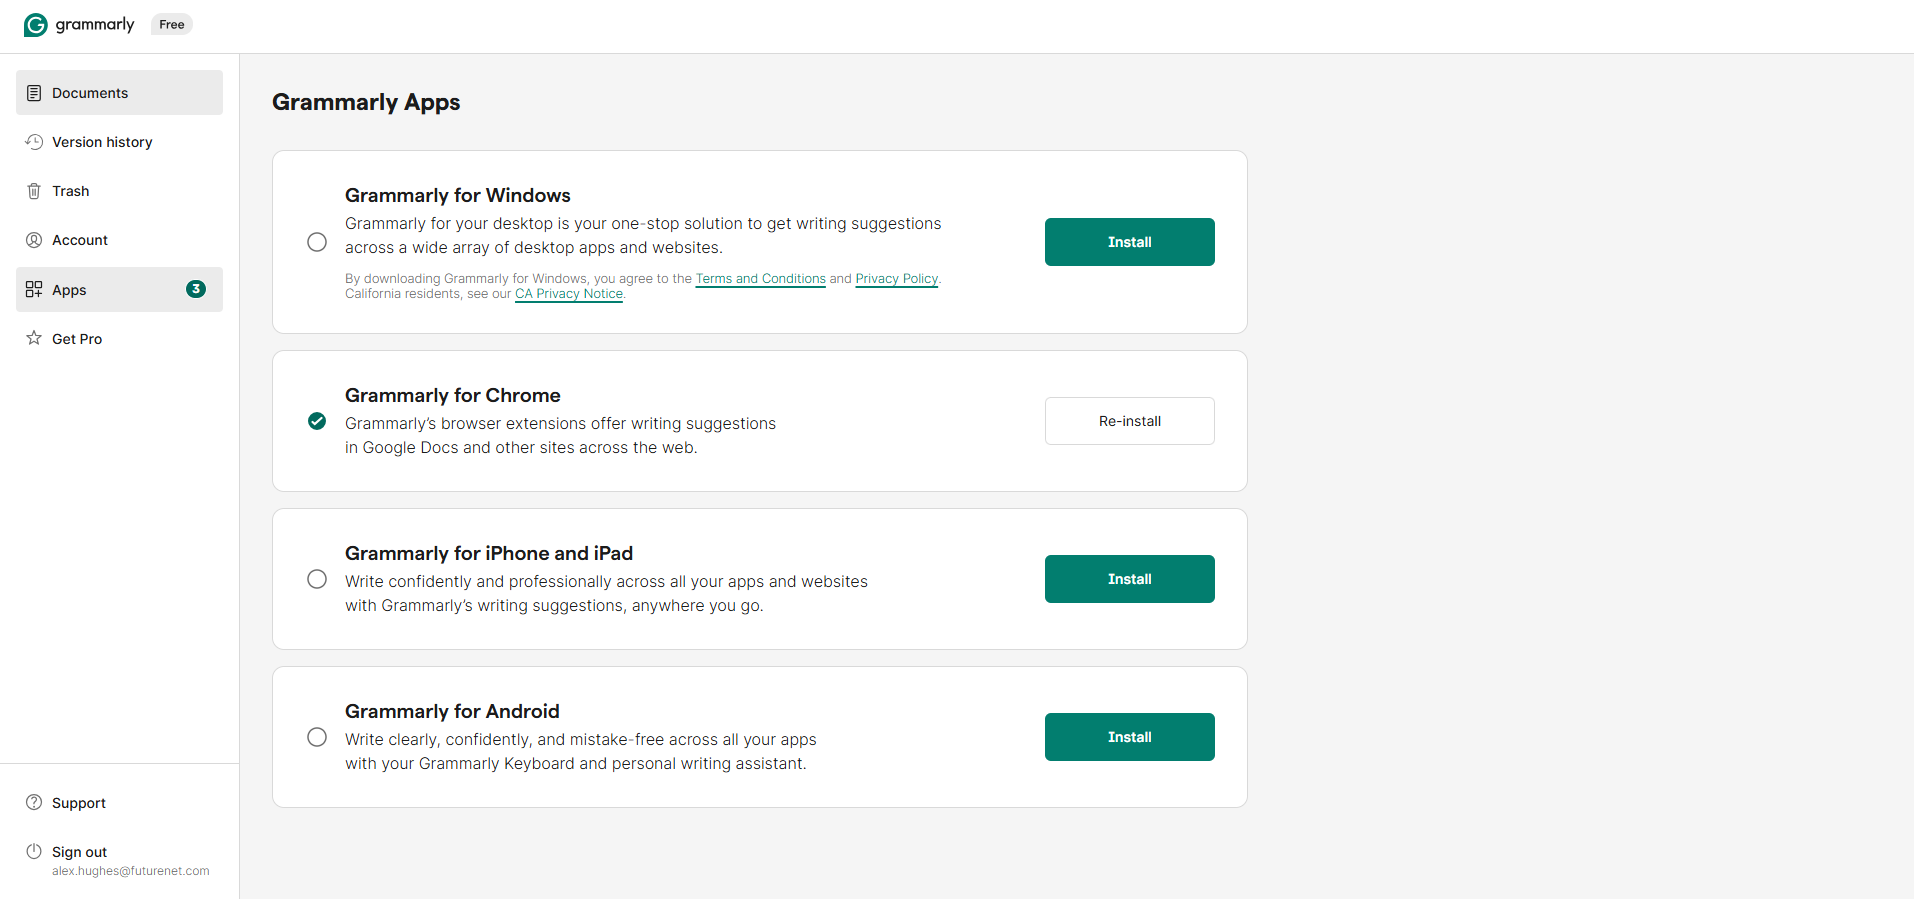Open the CA Privacy Notice link
This screenshot has height=899, width=1914.
[x=568, y=293]
